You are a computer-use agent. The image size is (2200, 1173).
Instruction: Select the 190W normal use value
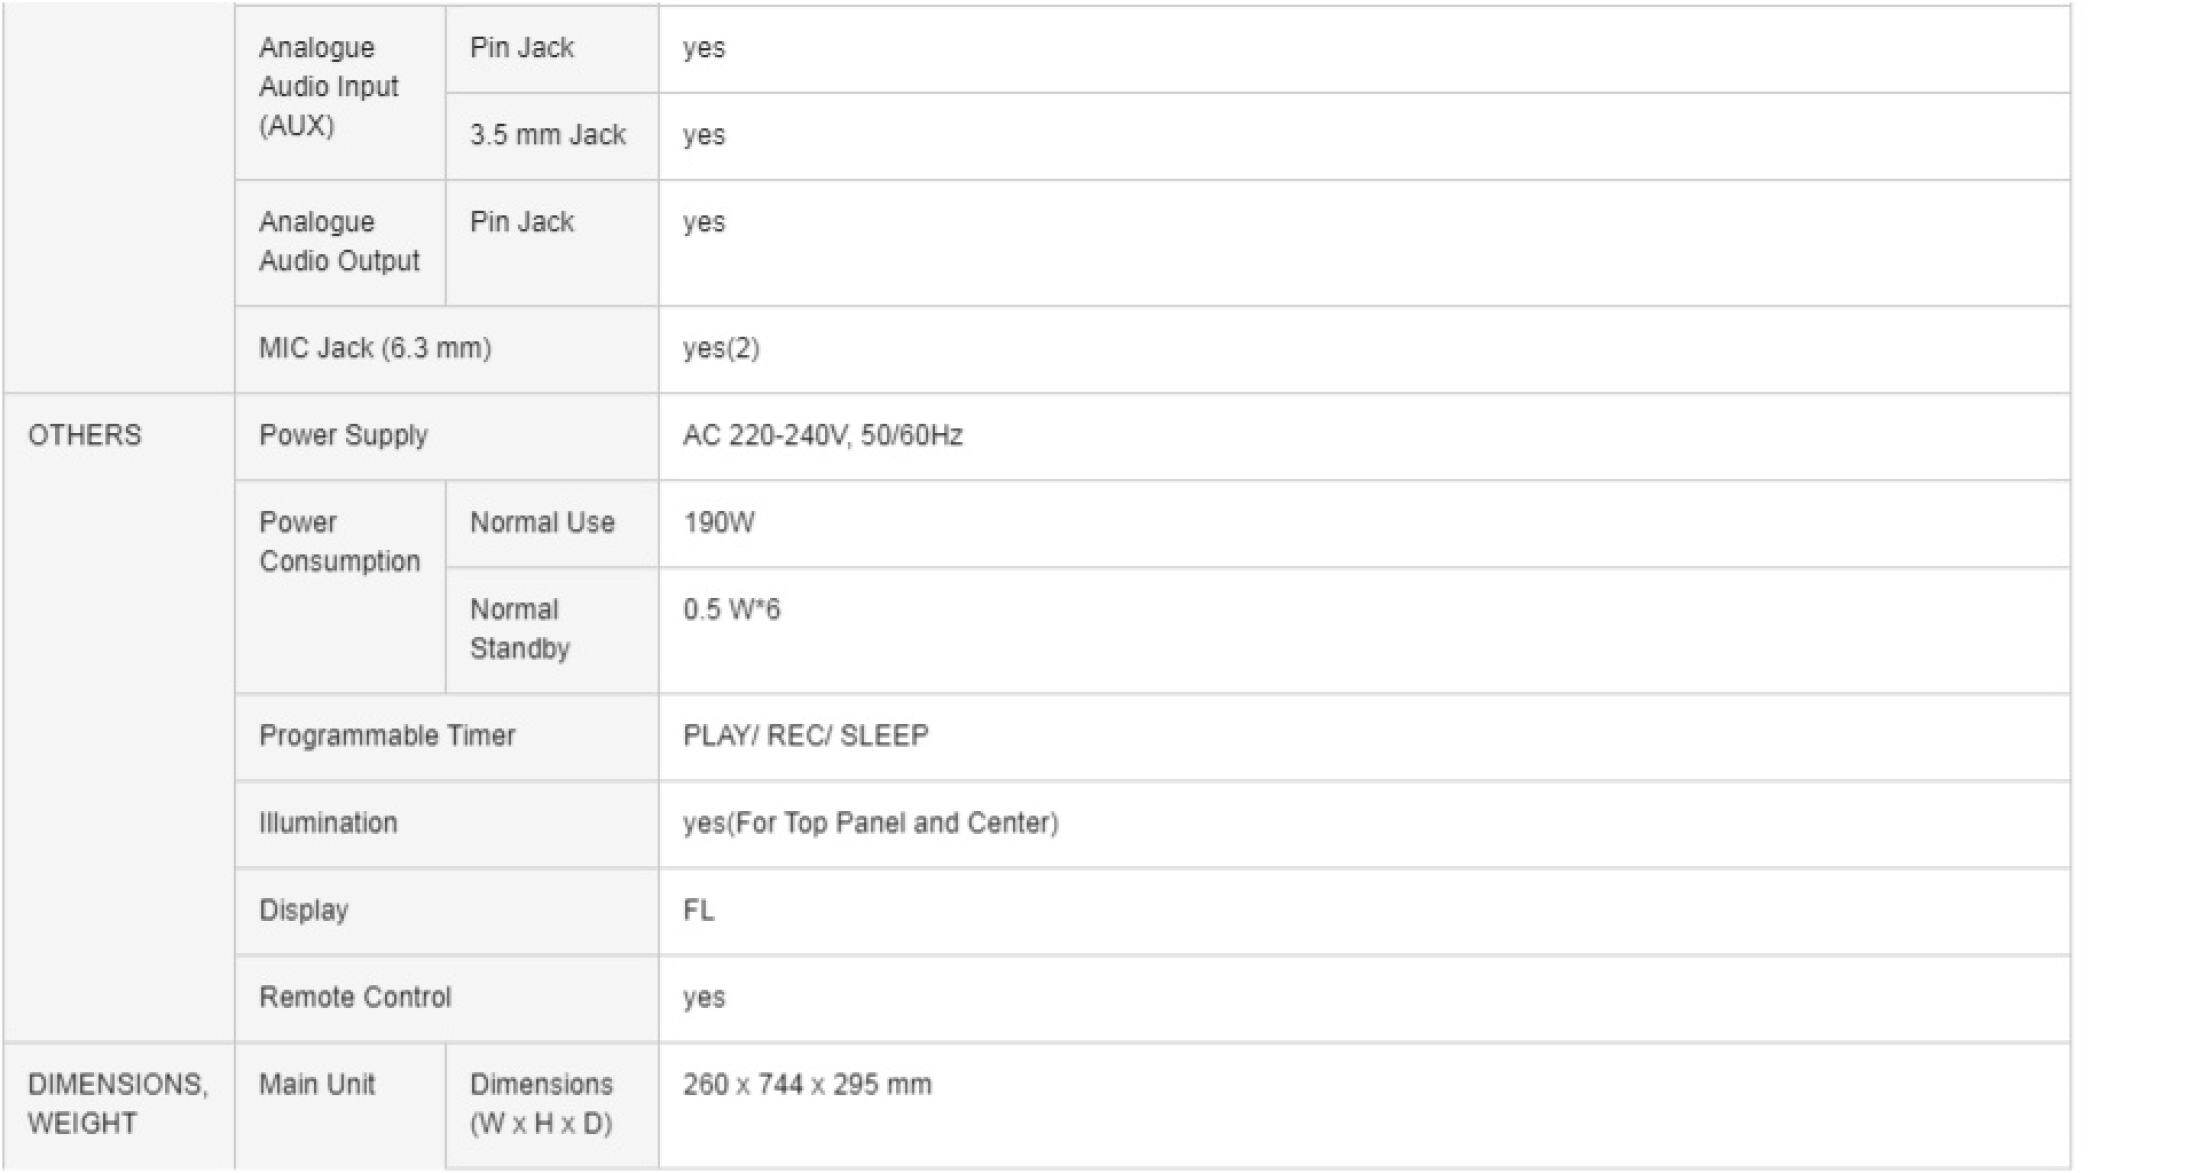tap(719, 522)
